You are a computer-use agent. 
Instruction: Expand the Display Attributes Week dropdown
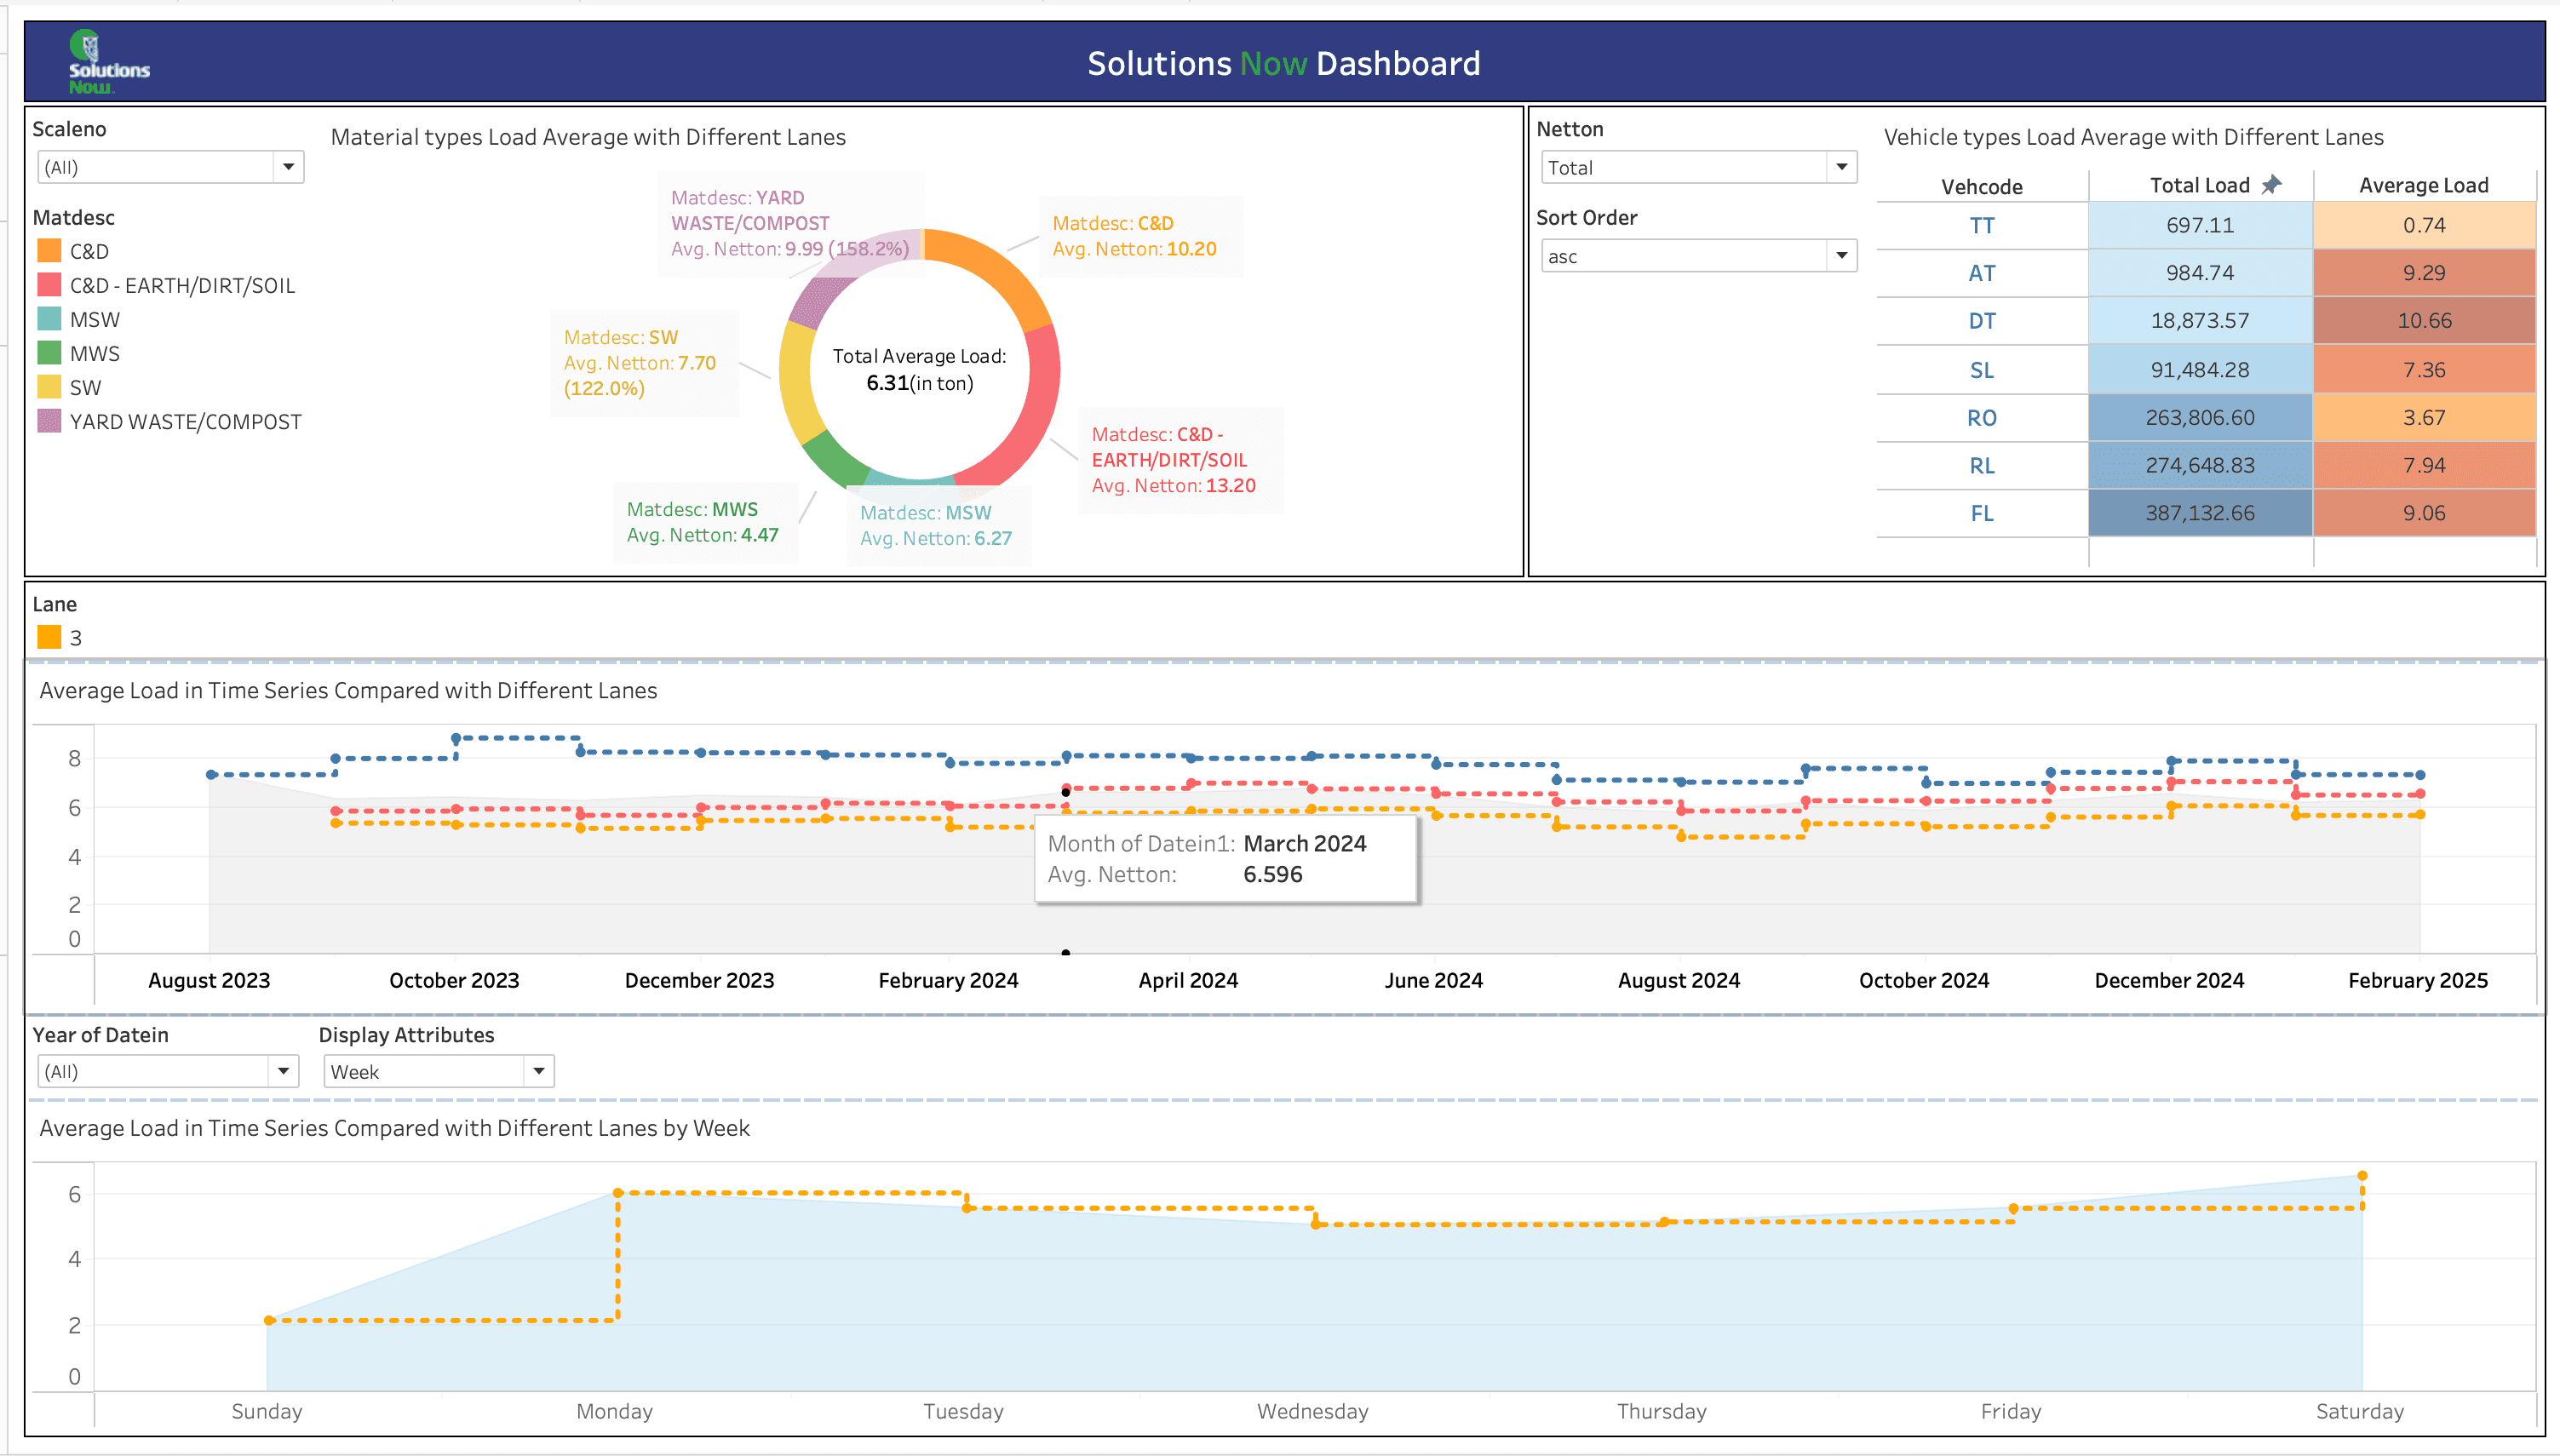[538, 1071]
